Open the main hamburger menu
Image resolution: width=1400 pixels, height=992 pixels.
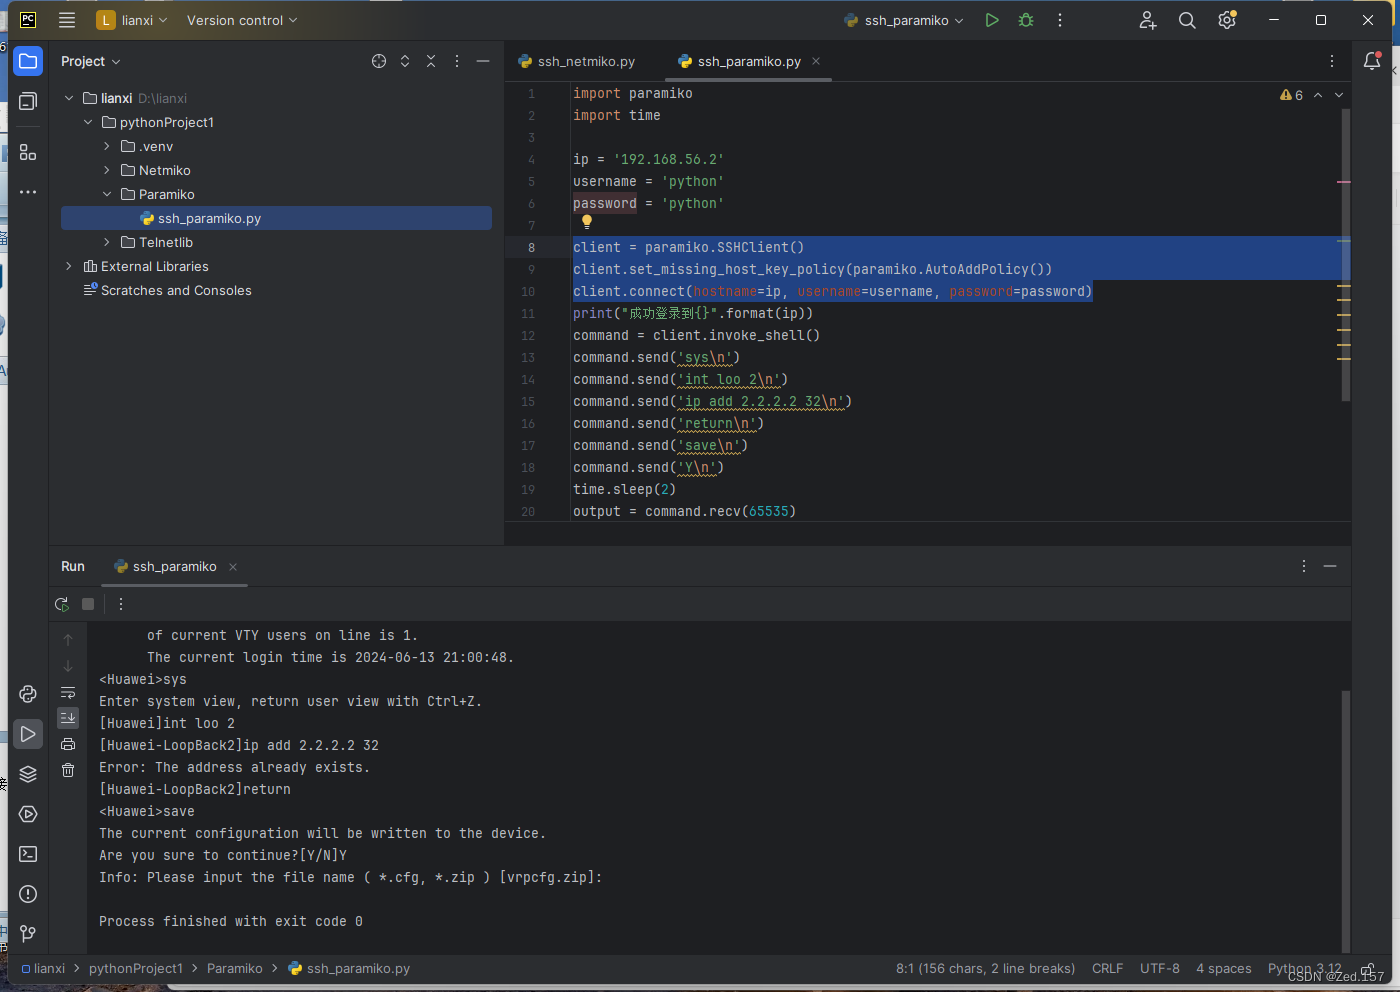(66, 19)
